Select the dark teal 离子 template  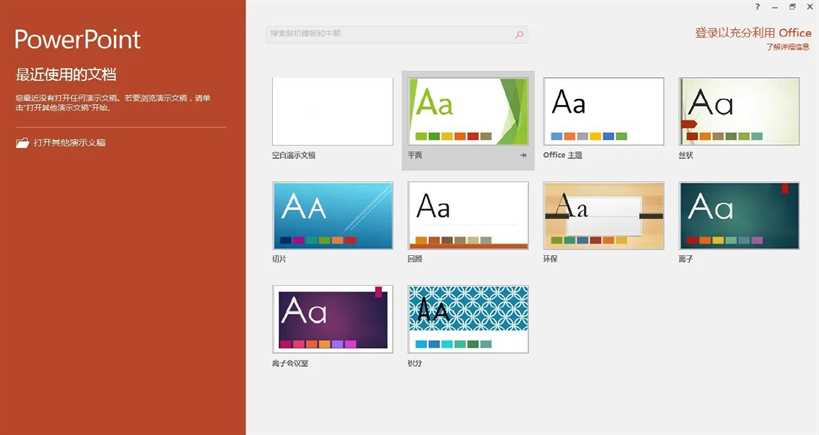(x=739, y=215)
